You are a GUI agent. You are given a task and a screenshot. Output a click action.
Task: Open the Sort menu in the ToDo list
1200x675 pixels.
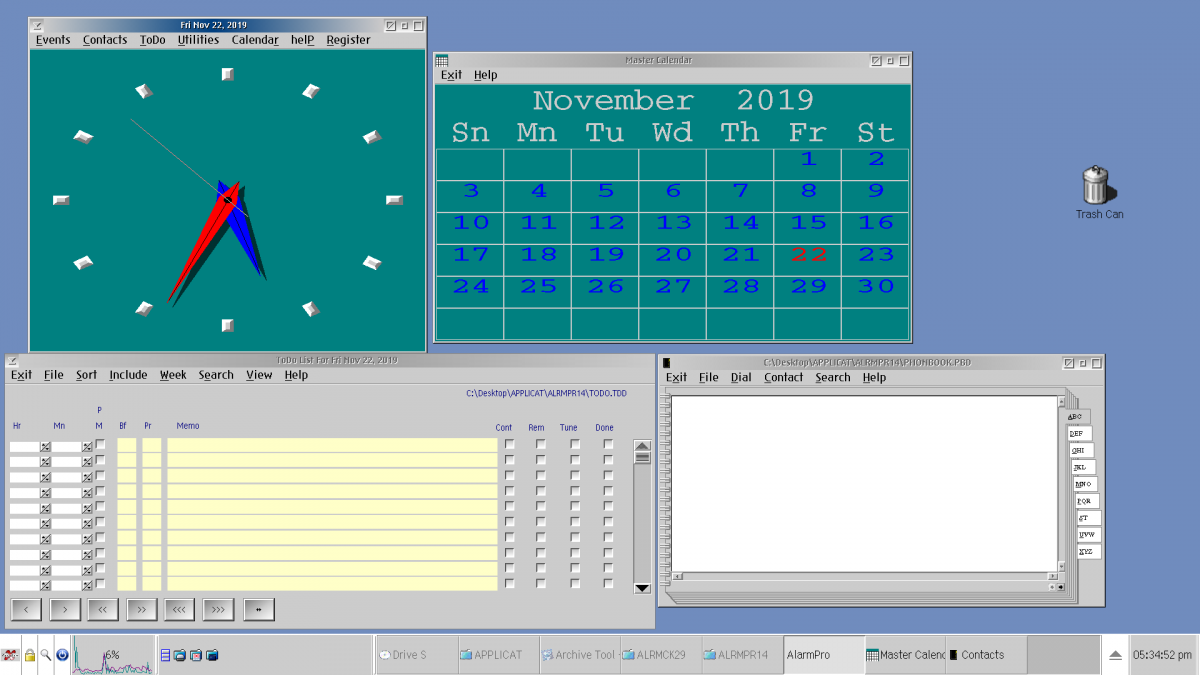pyautogui.click(x=86, y=375)
